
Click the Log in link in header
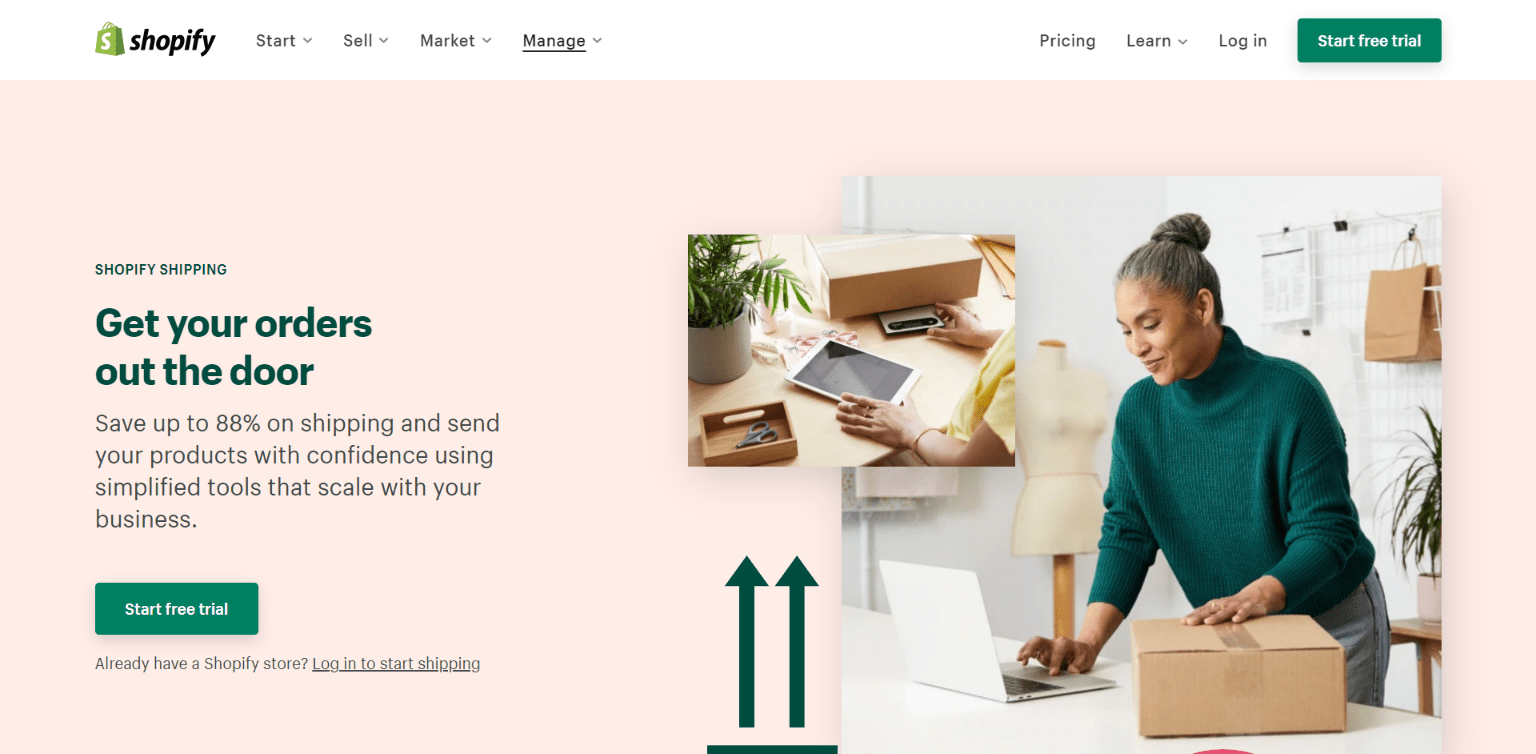(1242, 41)
